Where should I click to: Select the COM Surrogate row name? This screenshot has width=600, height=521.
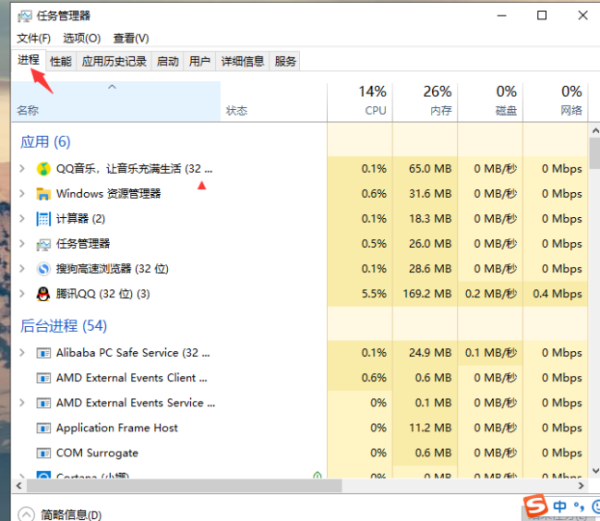97,453
